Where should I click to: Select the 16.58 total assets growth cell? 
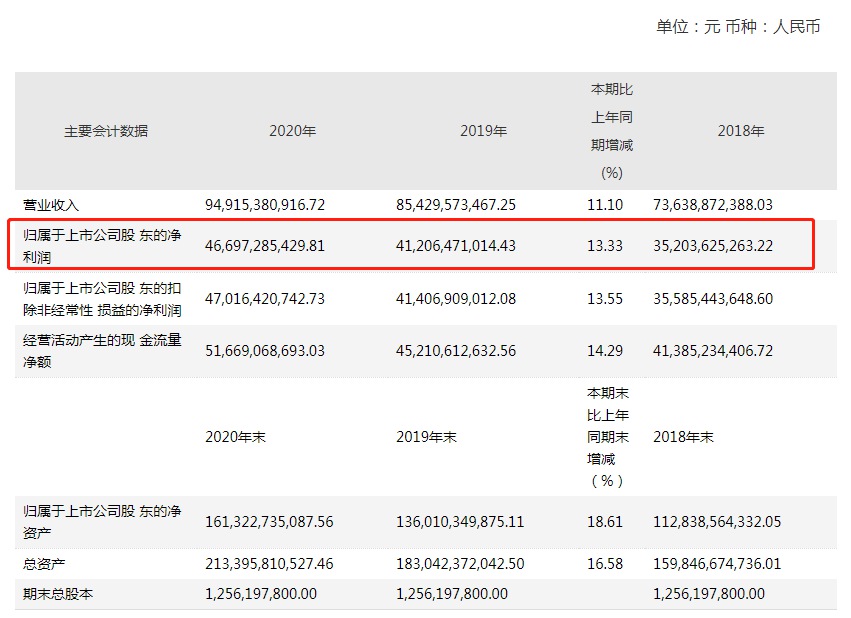[606, 564]
